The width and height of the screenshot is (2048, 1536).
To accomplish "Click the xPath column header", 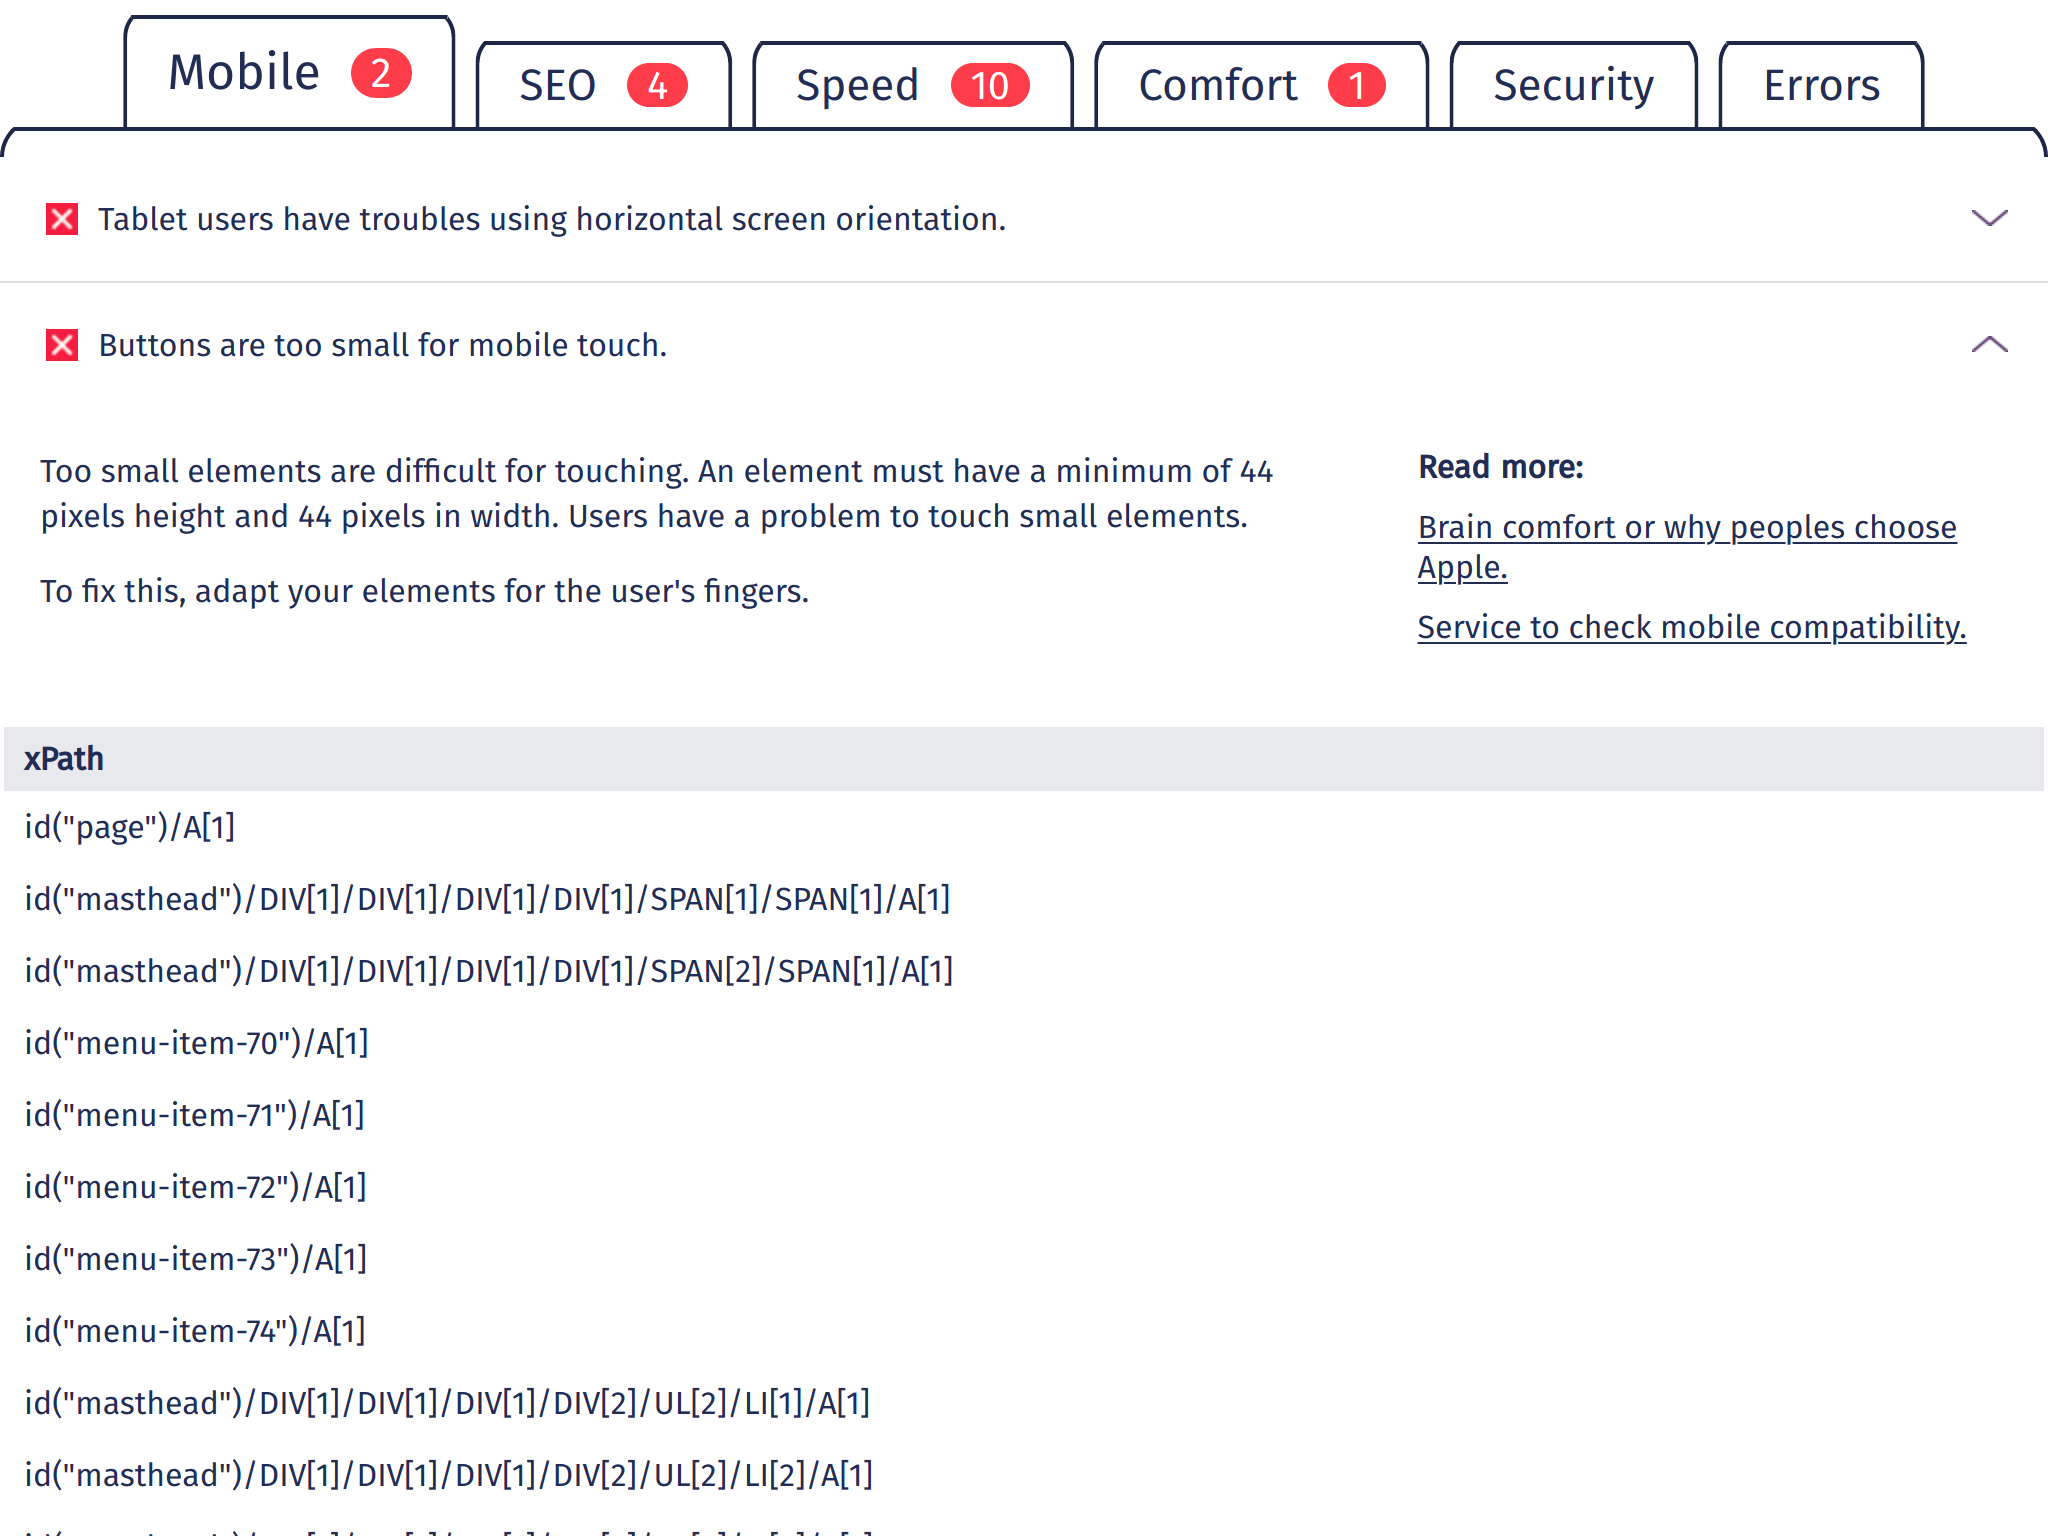I will [x=64, y=759].
